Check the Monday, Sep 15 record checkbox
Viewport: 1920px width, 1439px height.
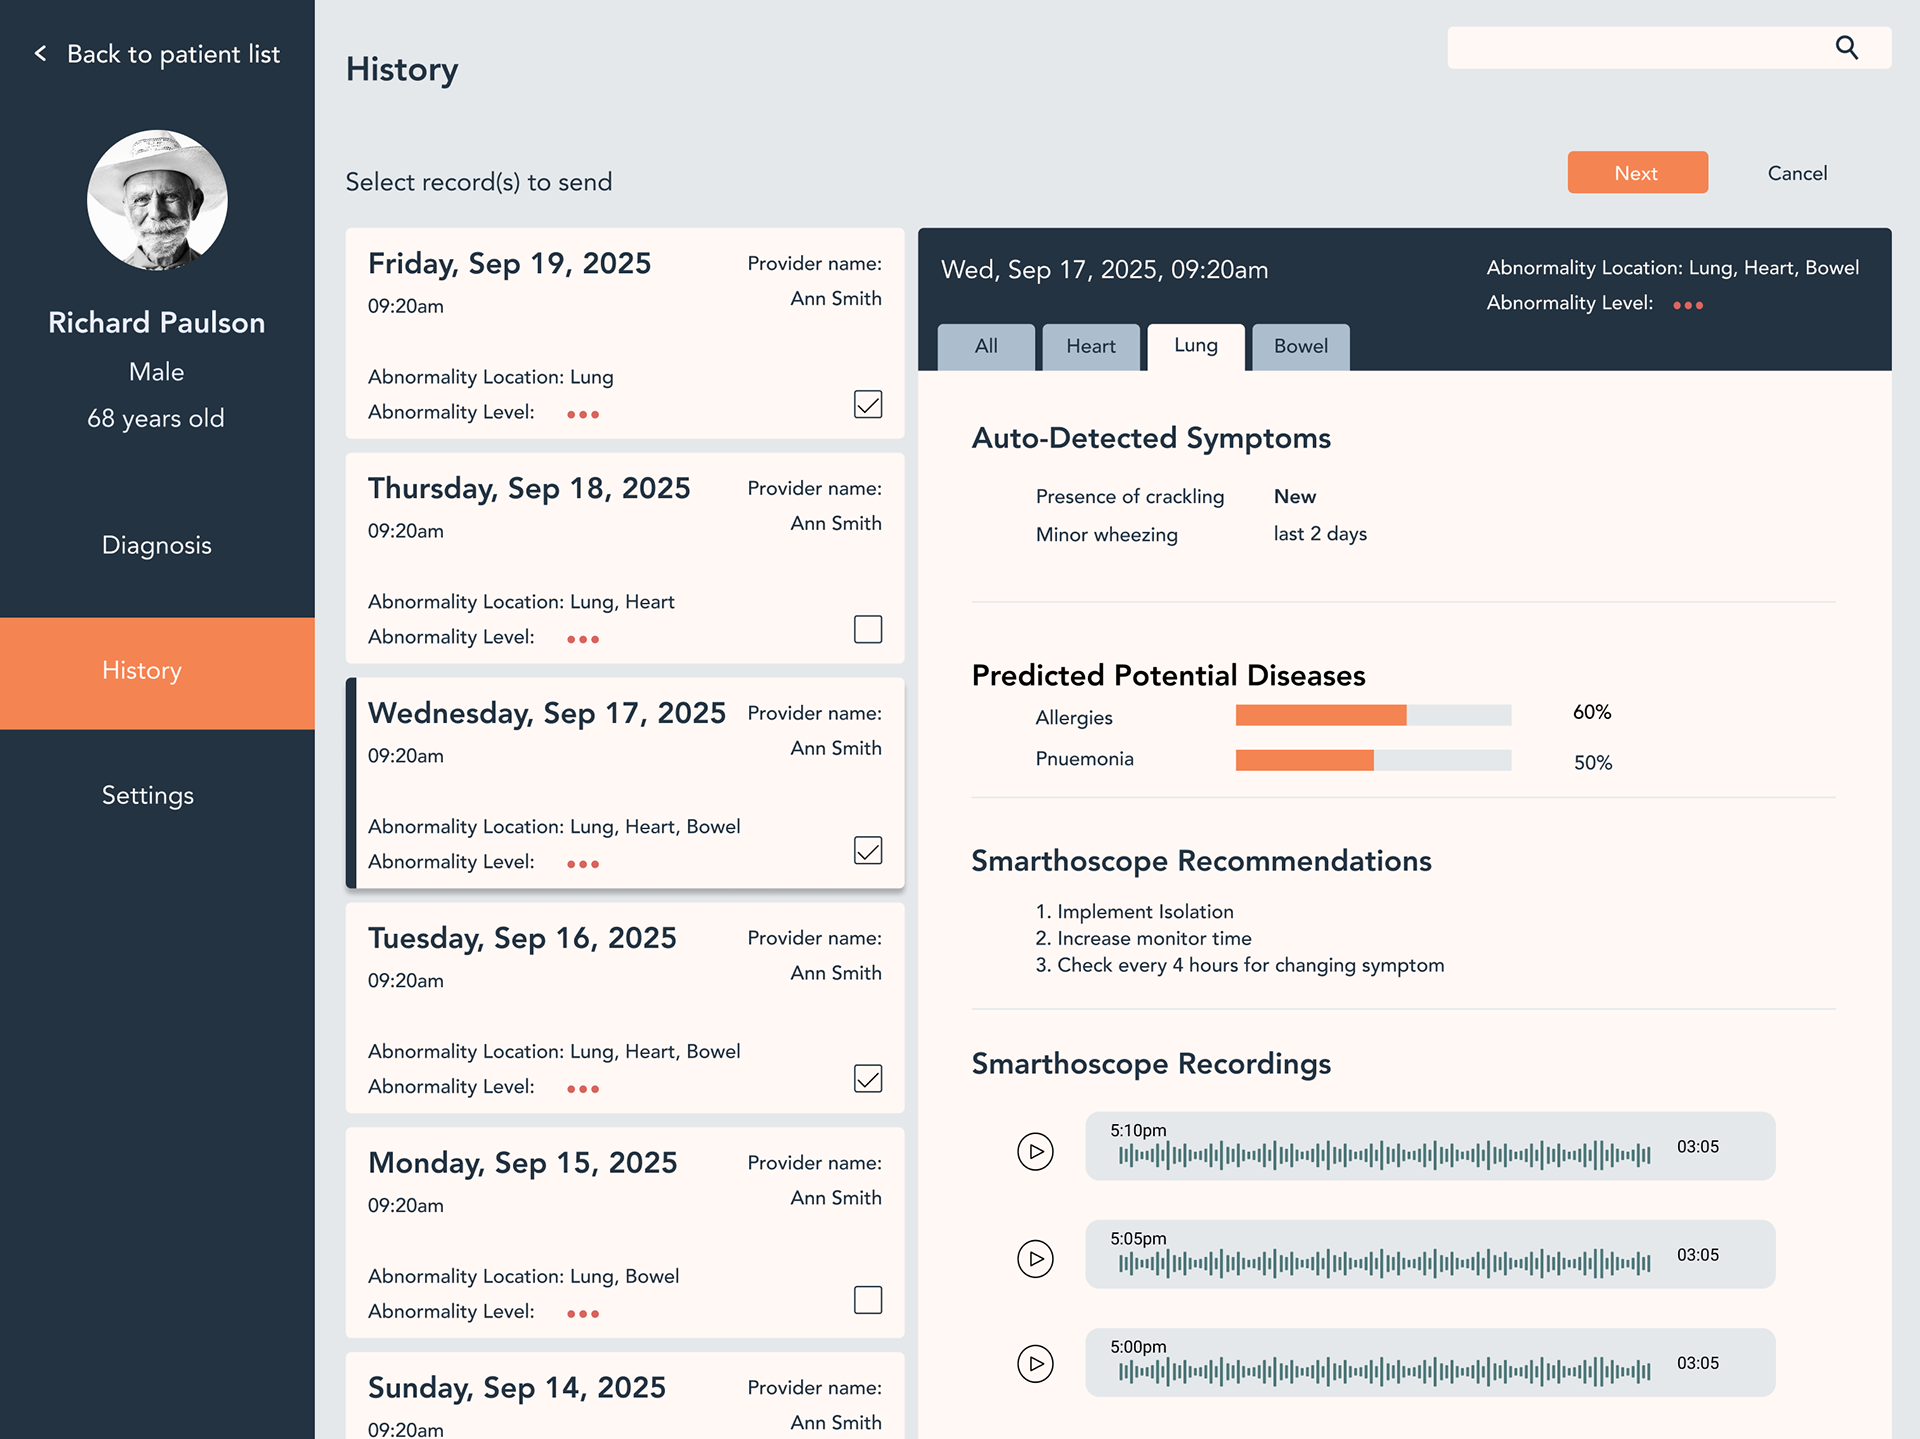867,1299
